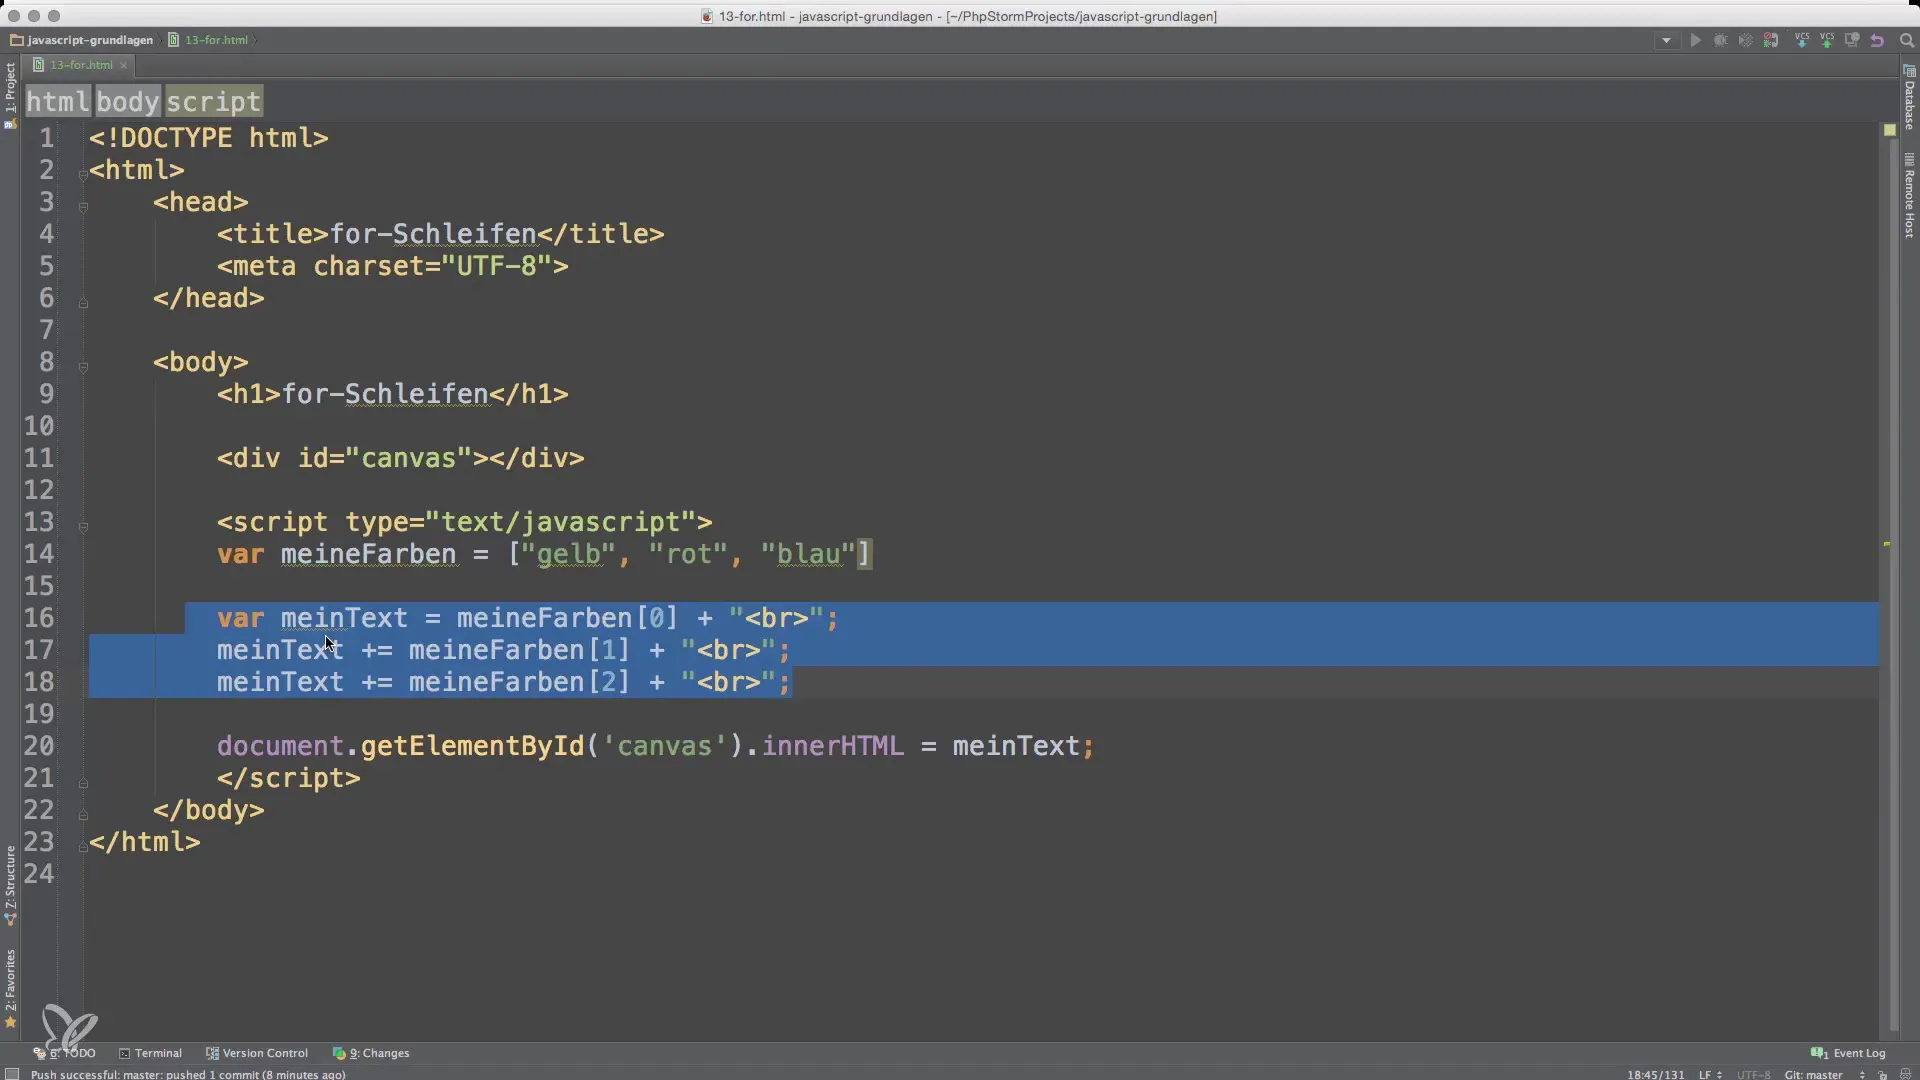The width and height of the screenshot is (1920, 1080).
Task: Click VCS update project icon
Action: 1801,41
